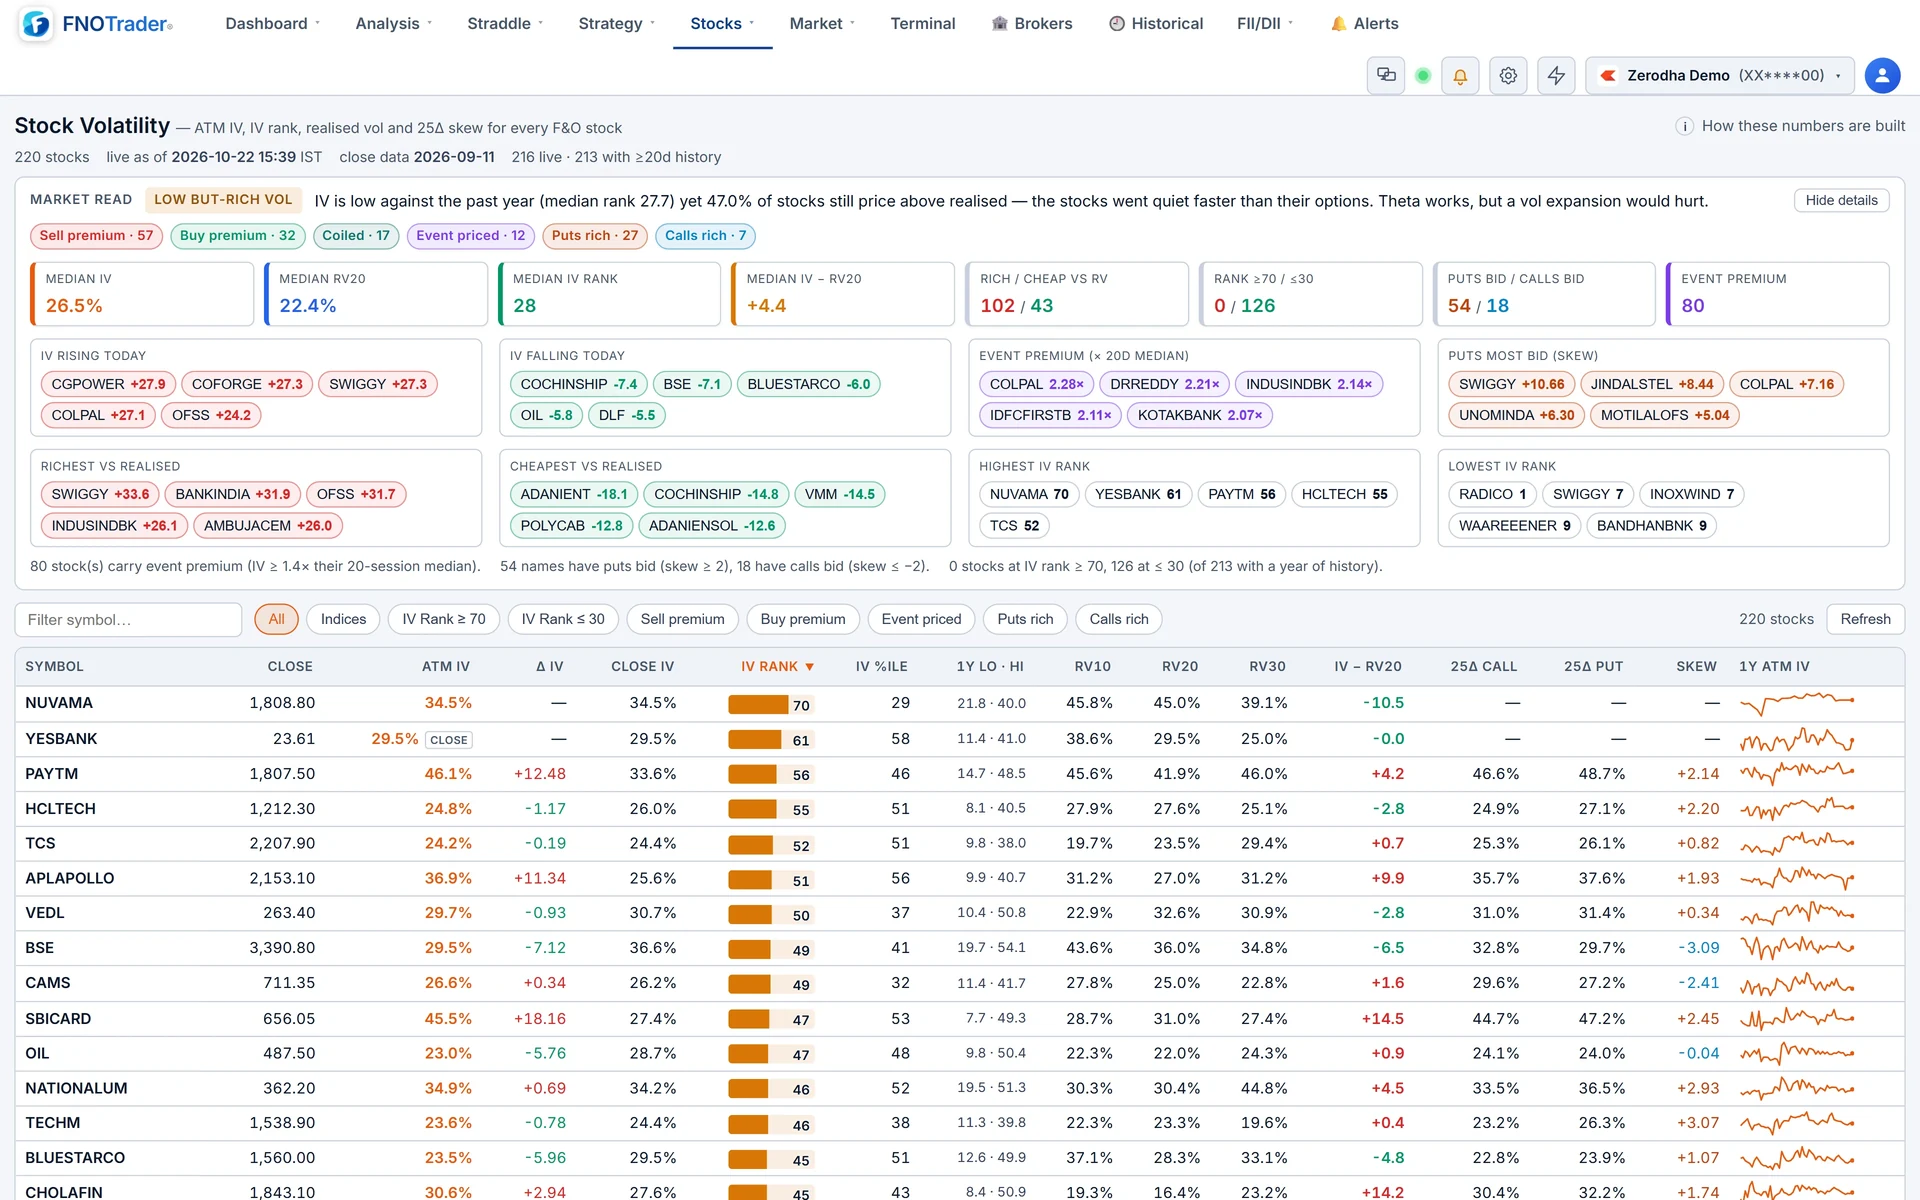Viewport: 1920px width, 1200px height.
Task: Click the NUVAMA IV rank bar
Action: click(x=771, y=704)
